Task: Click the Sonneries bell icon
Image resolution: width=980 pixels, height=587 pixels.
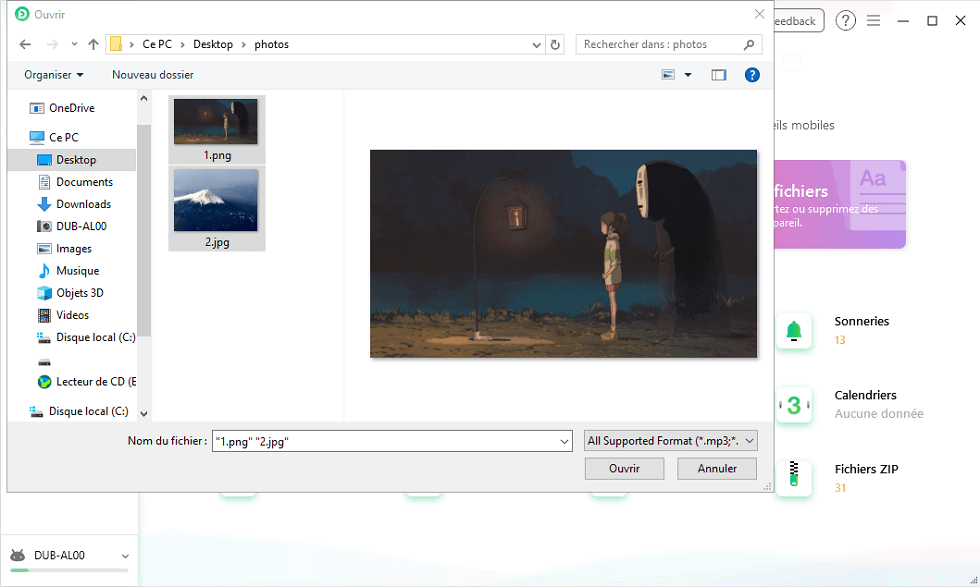Action: (794, 330)
